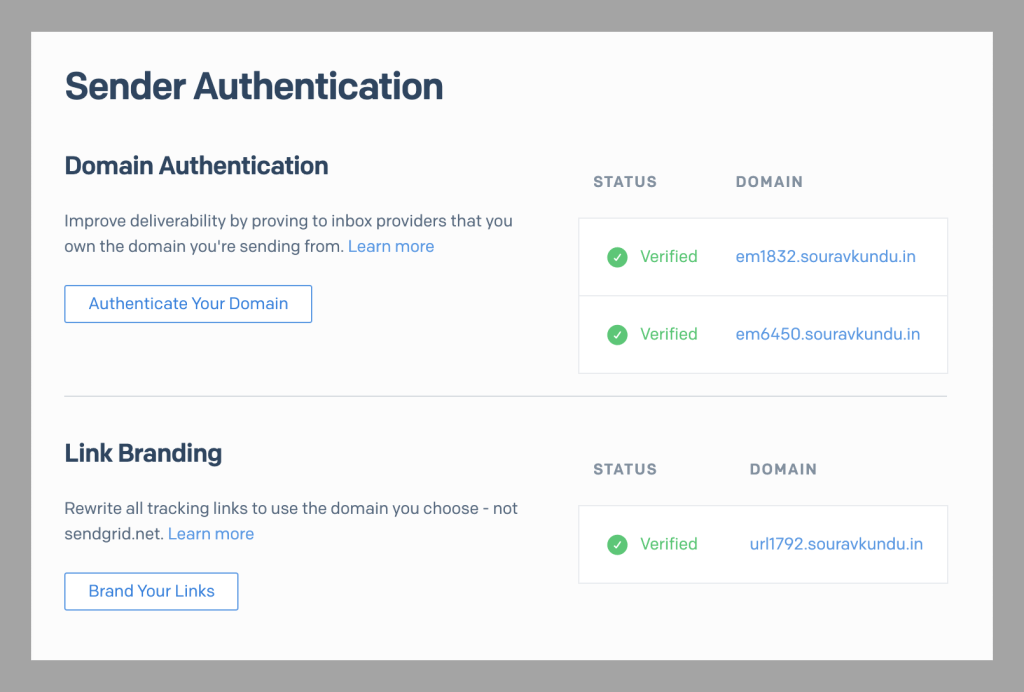The width and height of the screenshot is (1024, 692).
Task: Follow Learn more under Domain Authentication
Action: click(x=391, y=246)
